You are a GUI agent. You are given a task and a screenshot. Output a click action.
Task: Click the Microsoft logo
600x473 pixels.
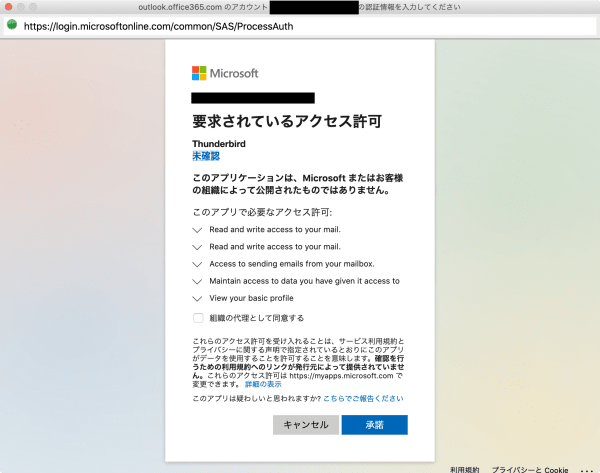[x=225, y=73]
